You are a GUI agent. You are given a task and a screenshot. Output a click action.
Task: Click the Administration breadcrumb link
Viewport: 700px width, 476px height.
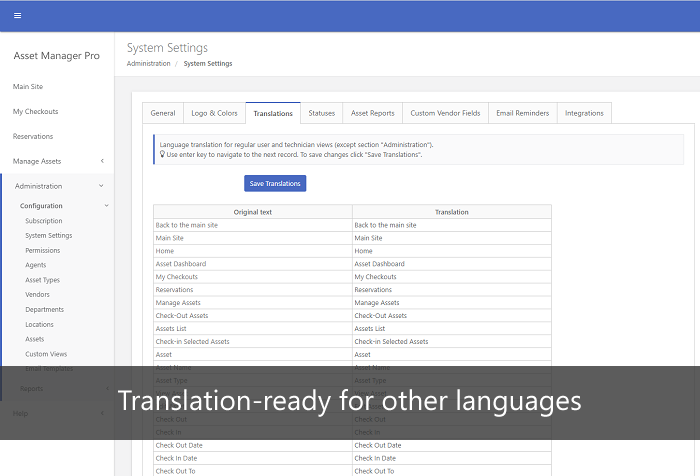148,63
